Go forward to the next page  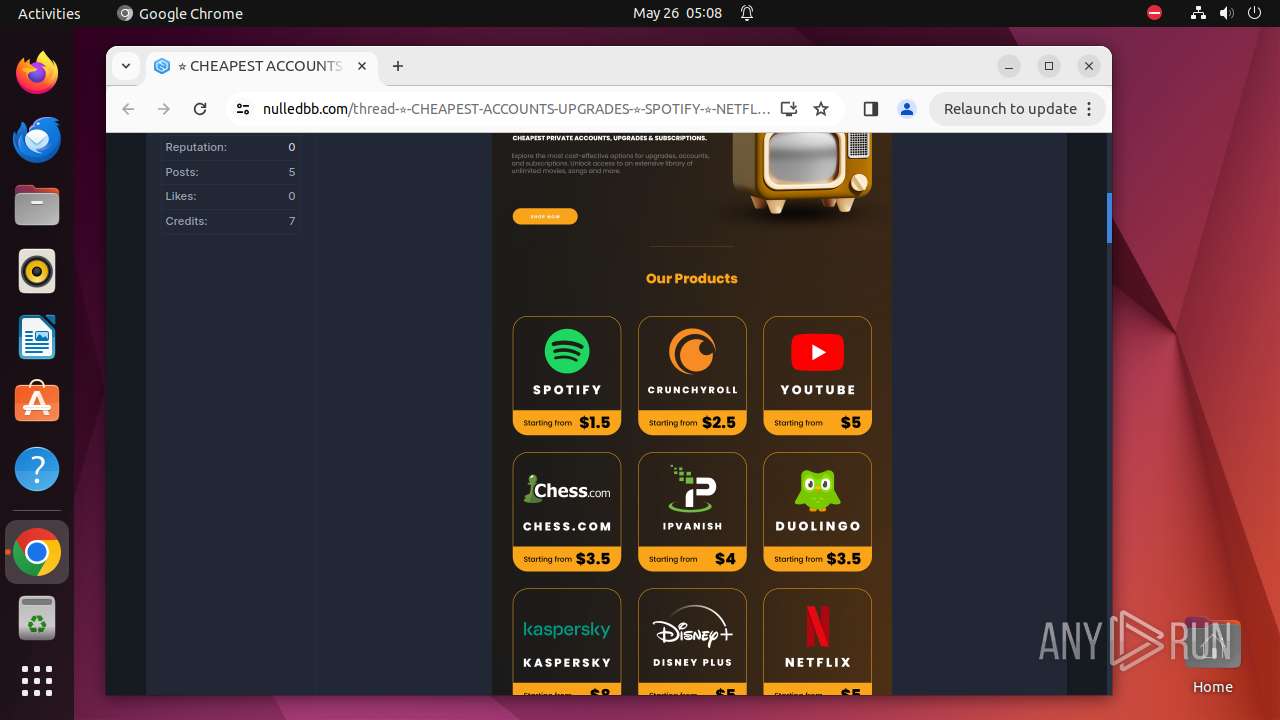point(164,109)
